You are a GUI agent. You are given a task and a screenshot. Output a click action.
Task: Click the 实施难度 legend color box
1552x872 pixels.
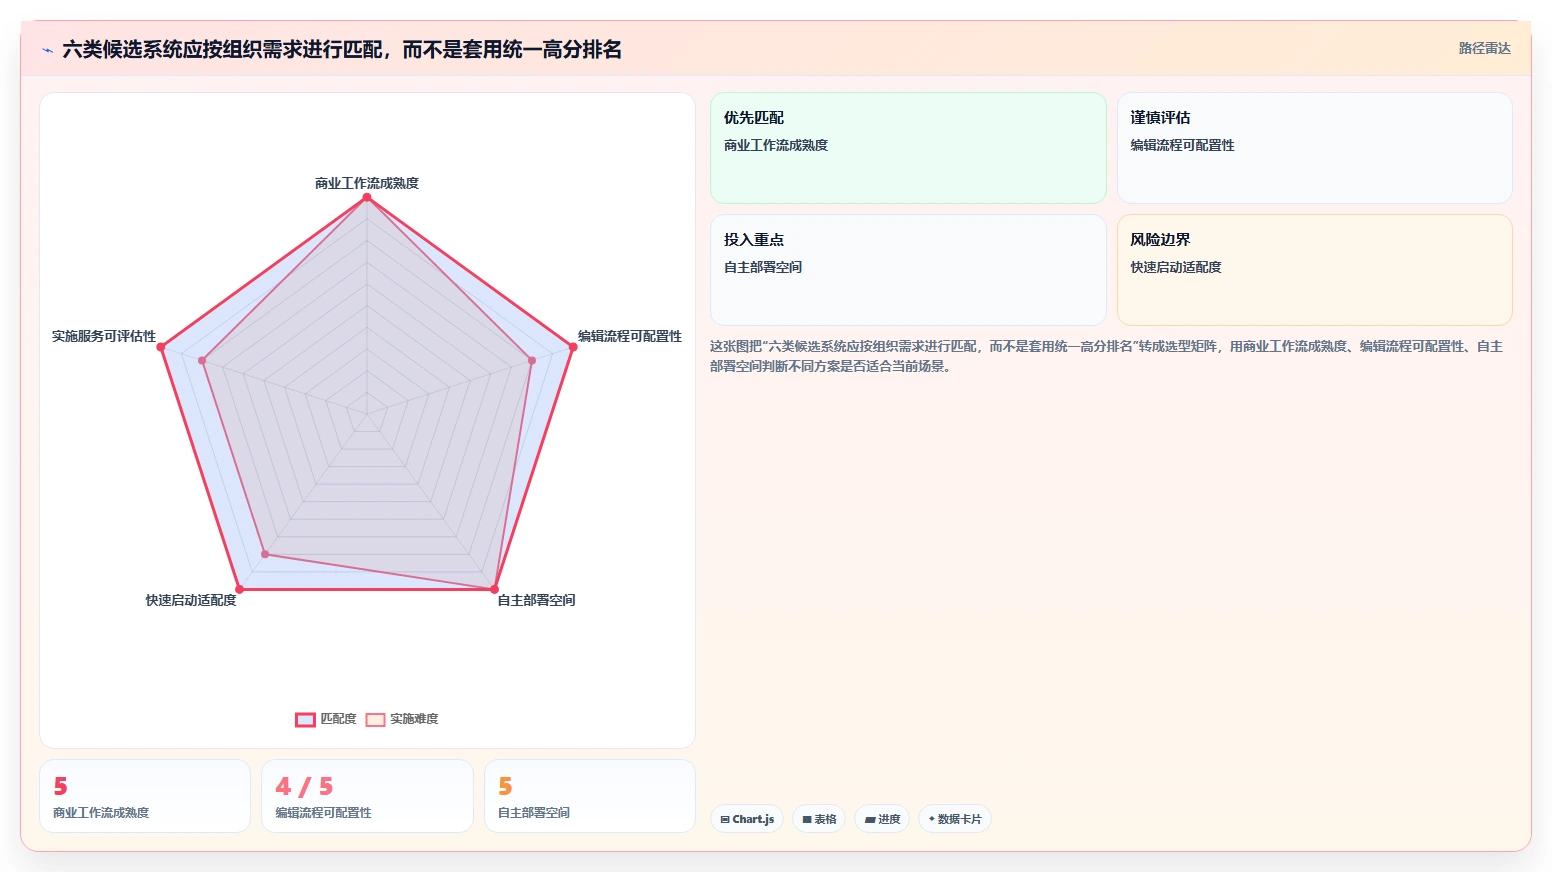click(x=375, y=719)
